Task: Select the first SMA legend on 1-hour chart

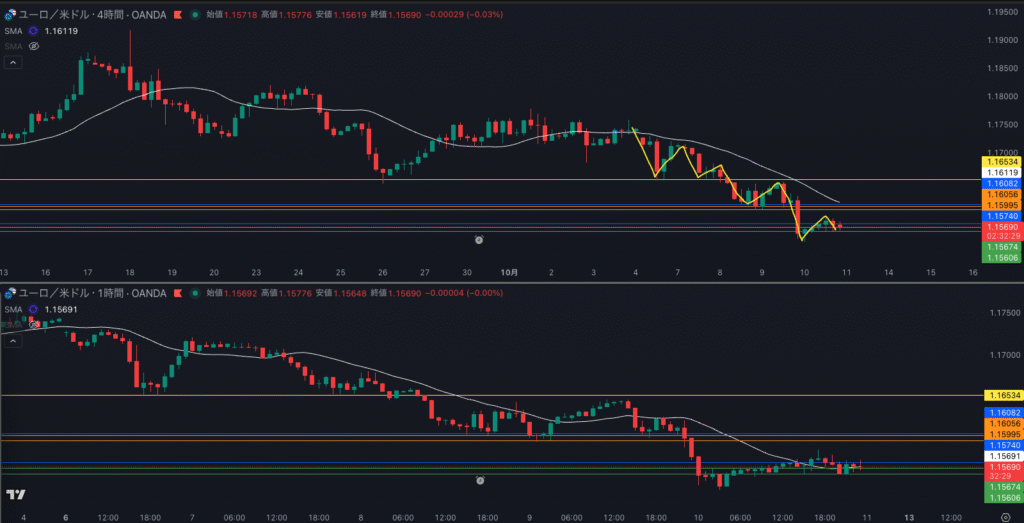Action: coord(12,310)
